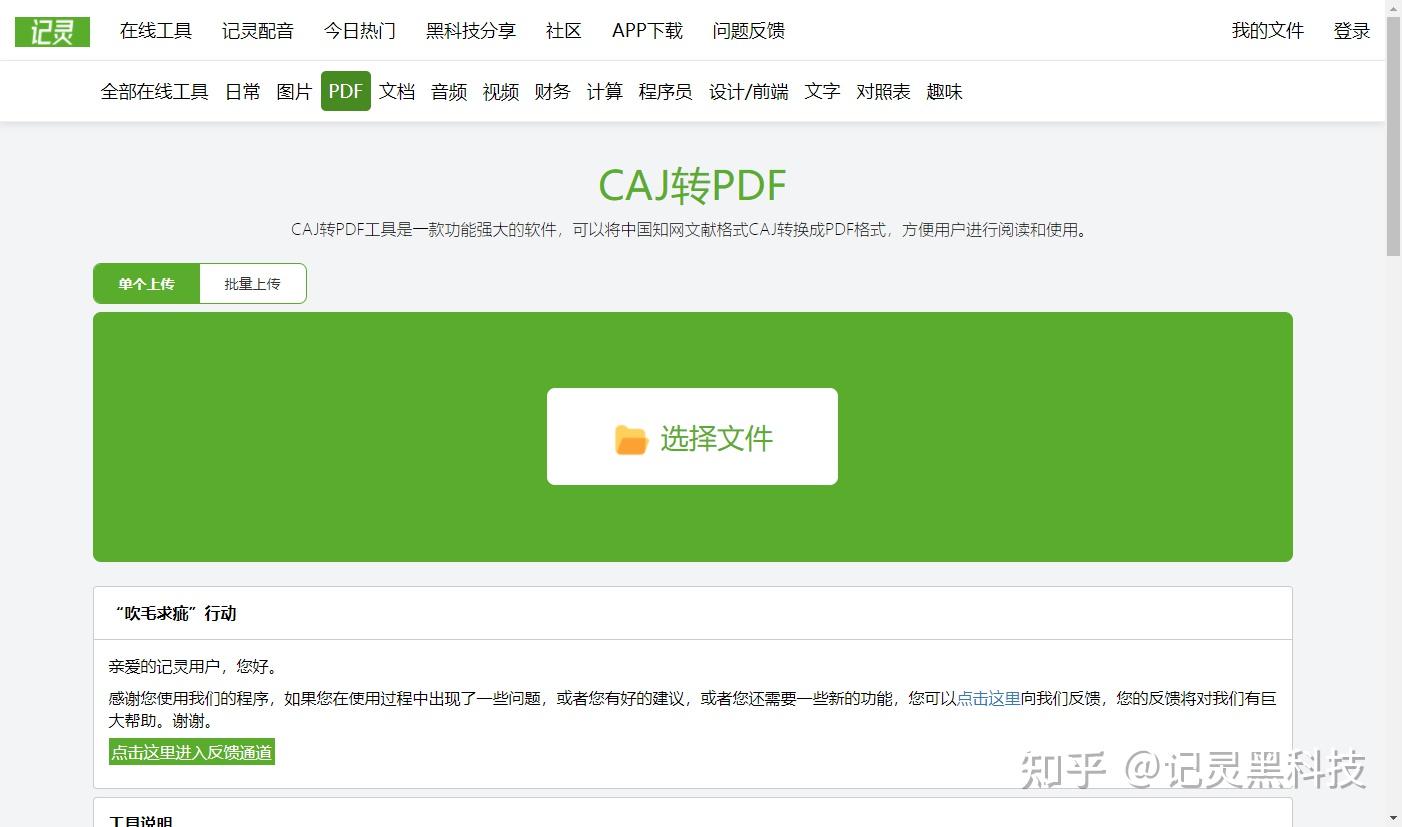Click the 记灵 logo icon
The image size is (1402, 827).
coord(51,30)
